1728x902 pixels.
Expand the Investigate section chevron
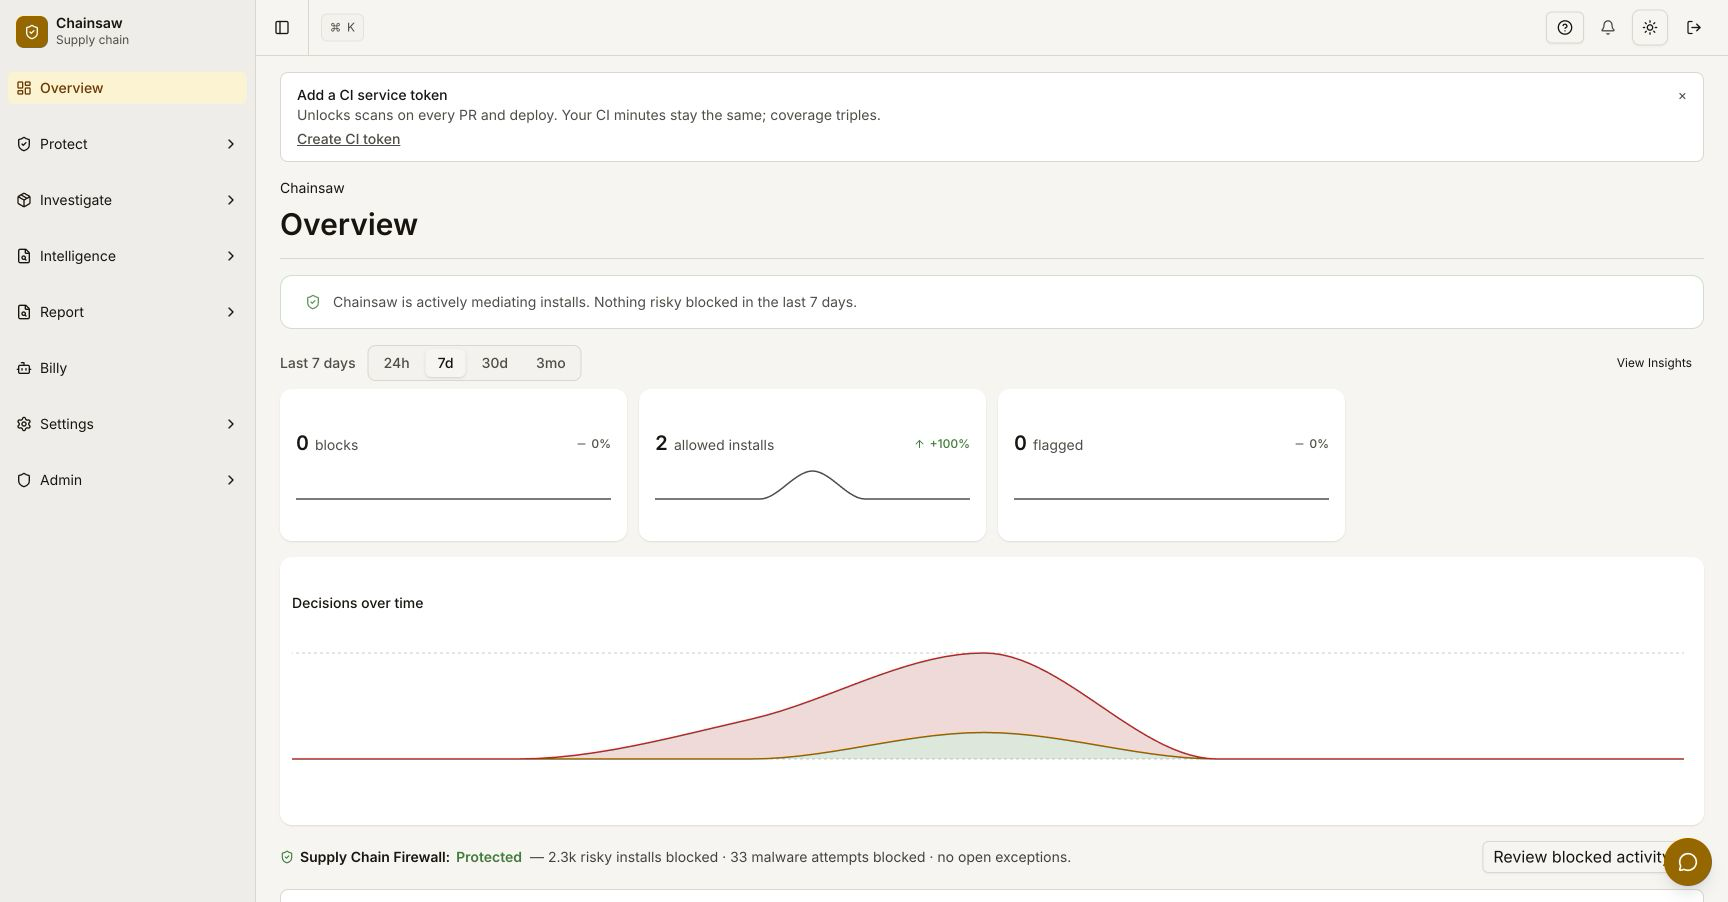point(231,200)
